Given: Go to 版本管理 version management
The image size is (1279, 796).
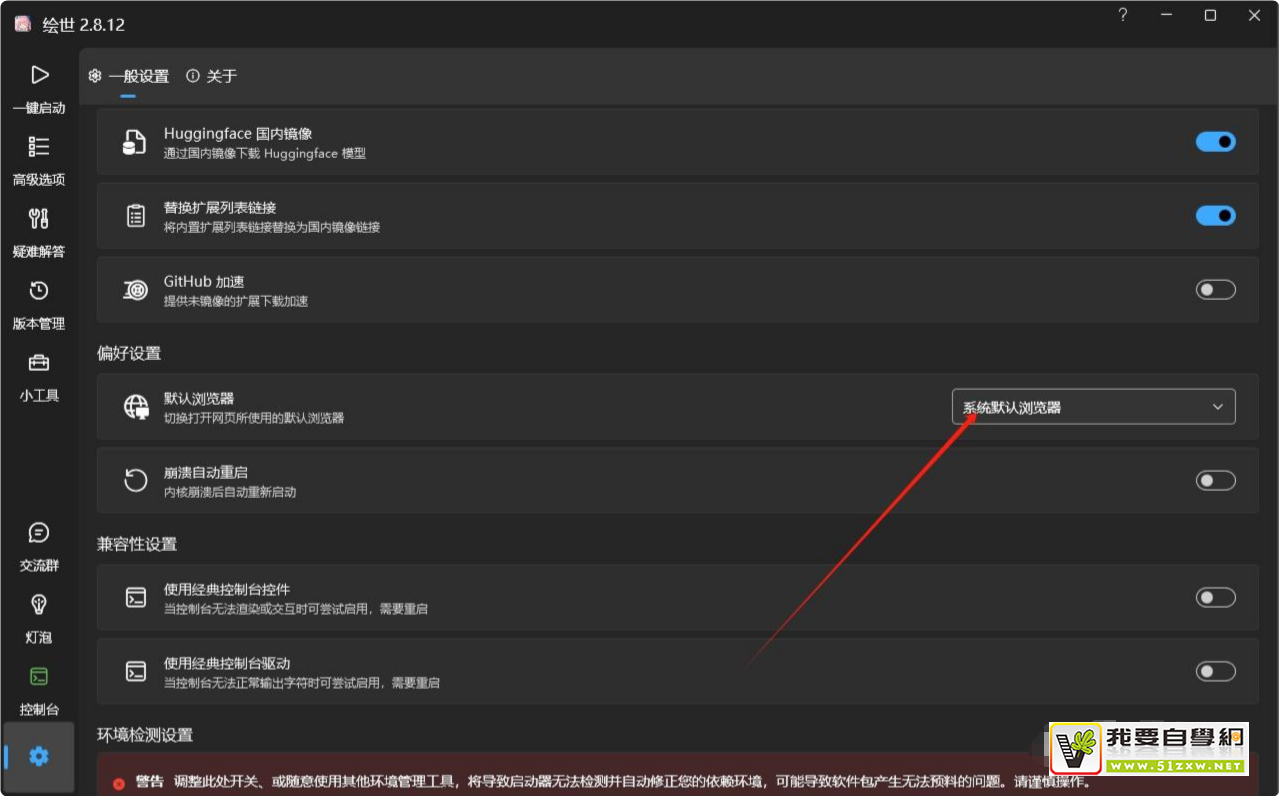Looking at the screenshot, I should coord(39,303).
